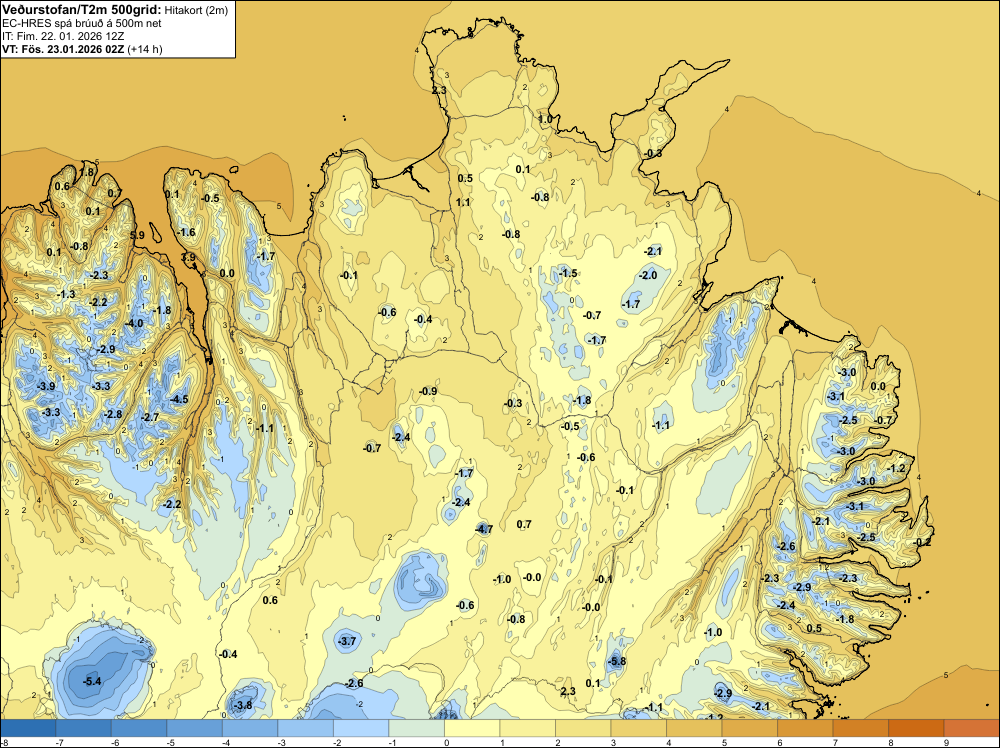Viewport: 1000px width, 748px height.
Task: Pick the -2.7 temperature value
Action: pos(150,417)
